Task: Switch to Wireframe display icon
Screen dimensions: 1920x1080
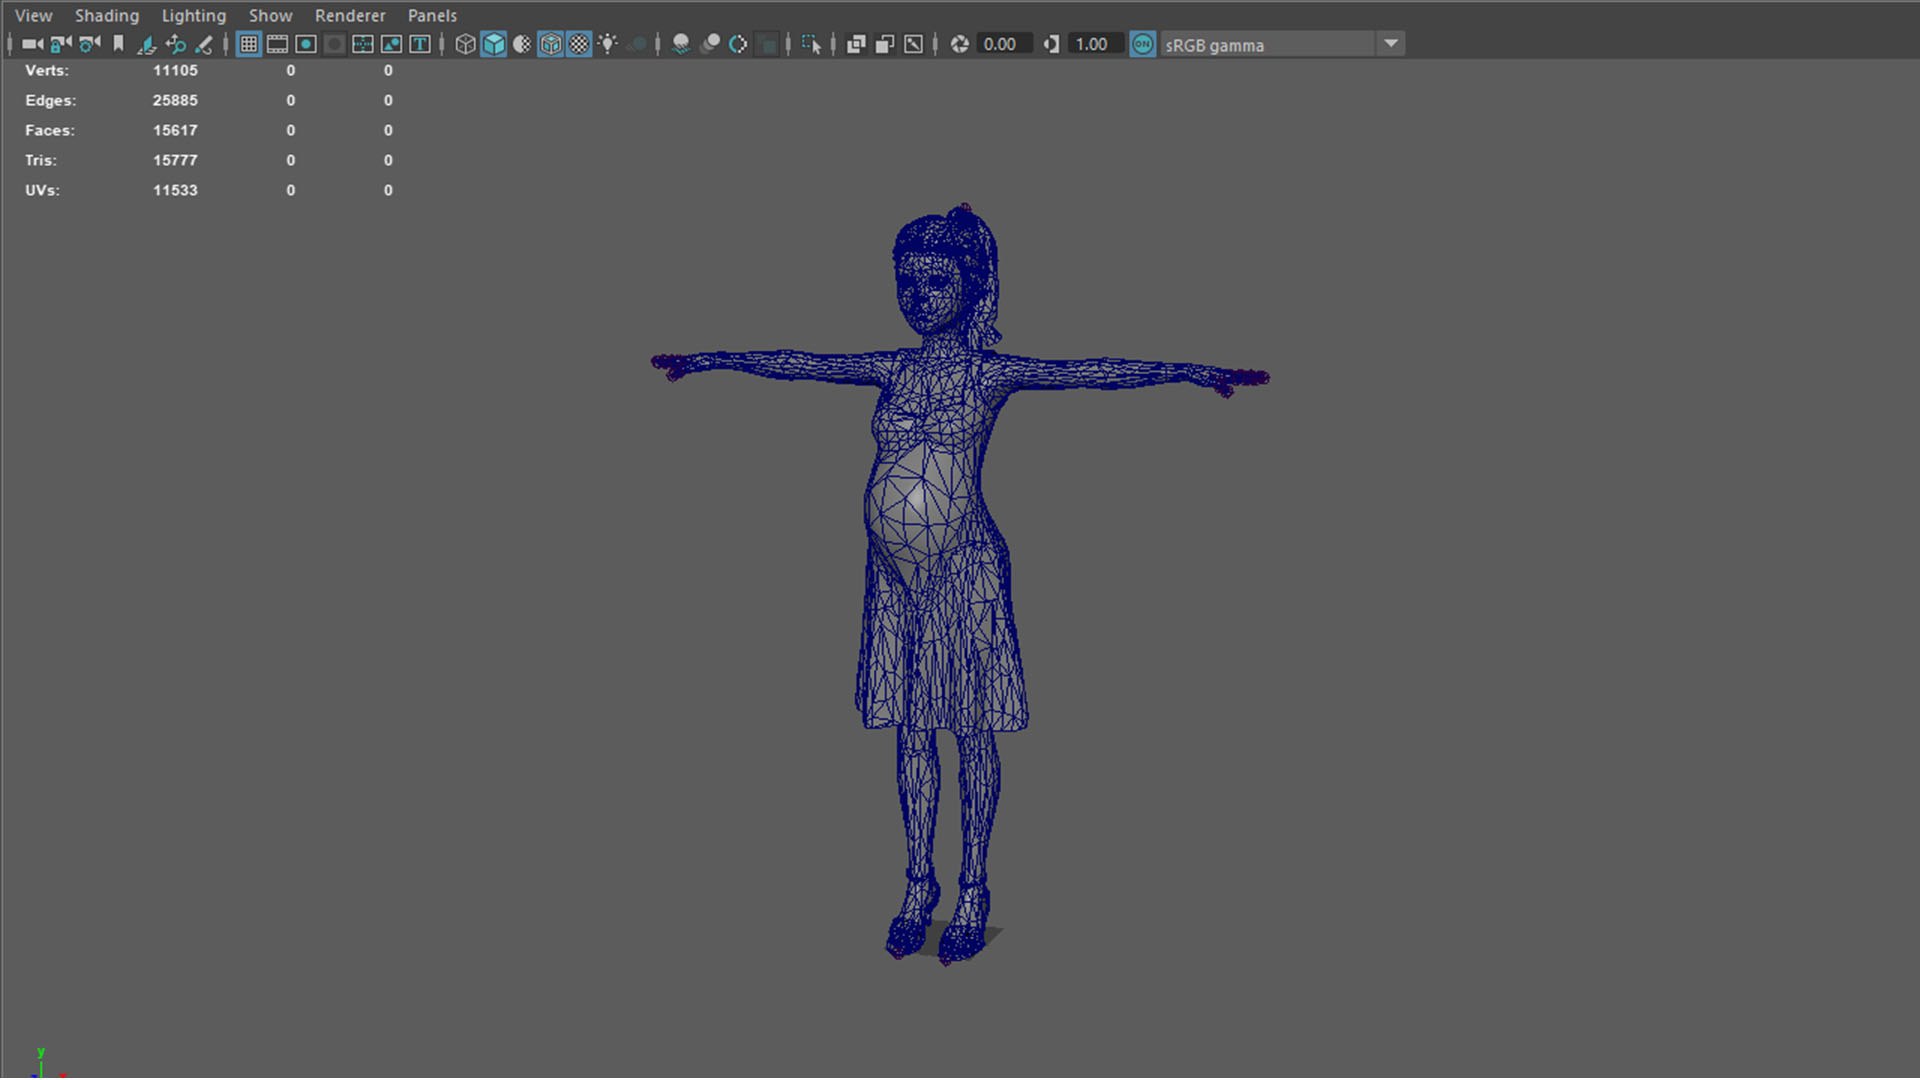Action: tap(465, 44)
